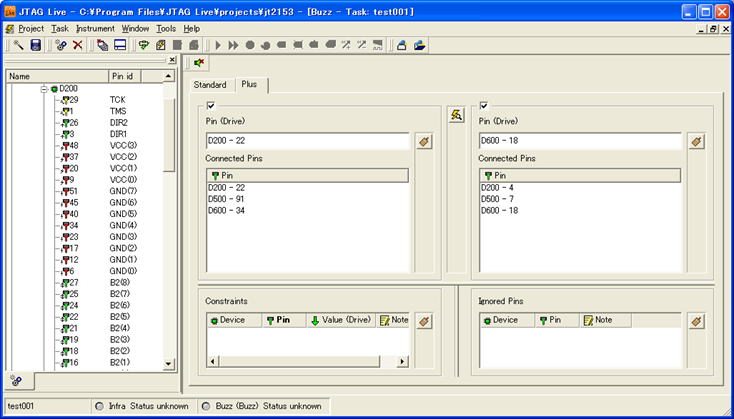Click the icon left of open folder
This screenshot has width=734, height=419.
(x=401, y=45)
